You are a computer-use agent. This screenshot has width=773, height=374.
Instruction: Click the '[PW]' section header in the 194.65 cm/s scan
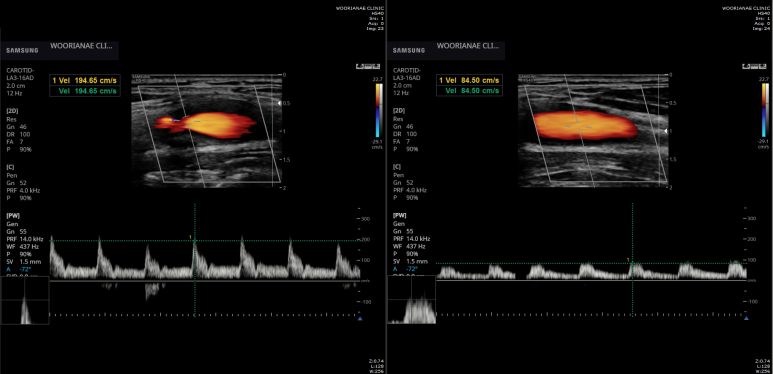(13, 215)
